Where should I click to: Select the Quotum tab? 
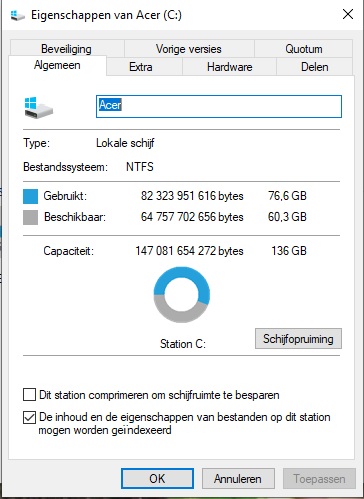pos(304,49)
